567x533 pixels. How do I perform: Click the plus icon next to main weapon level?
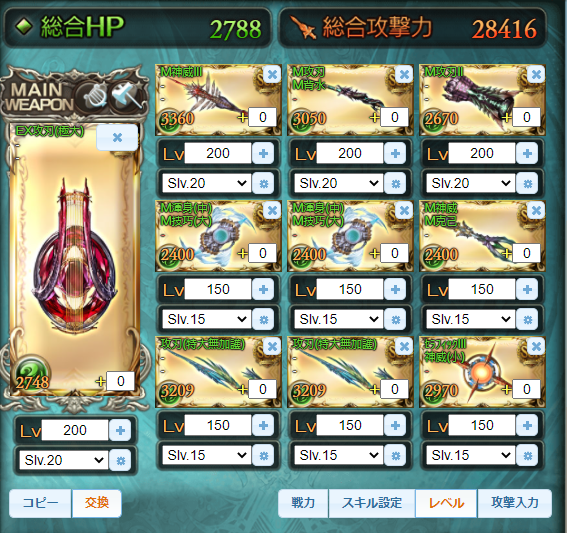[x=120, y=430]
